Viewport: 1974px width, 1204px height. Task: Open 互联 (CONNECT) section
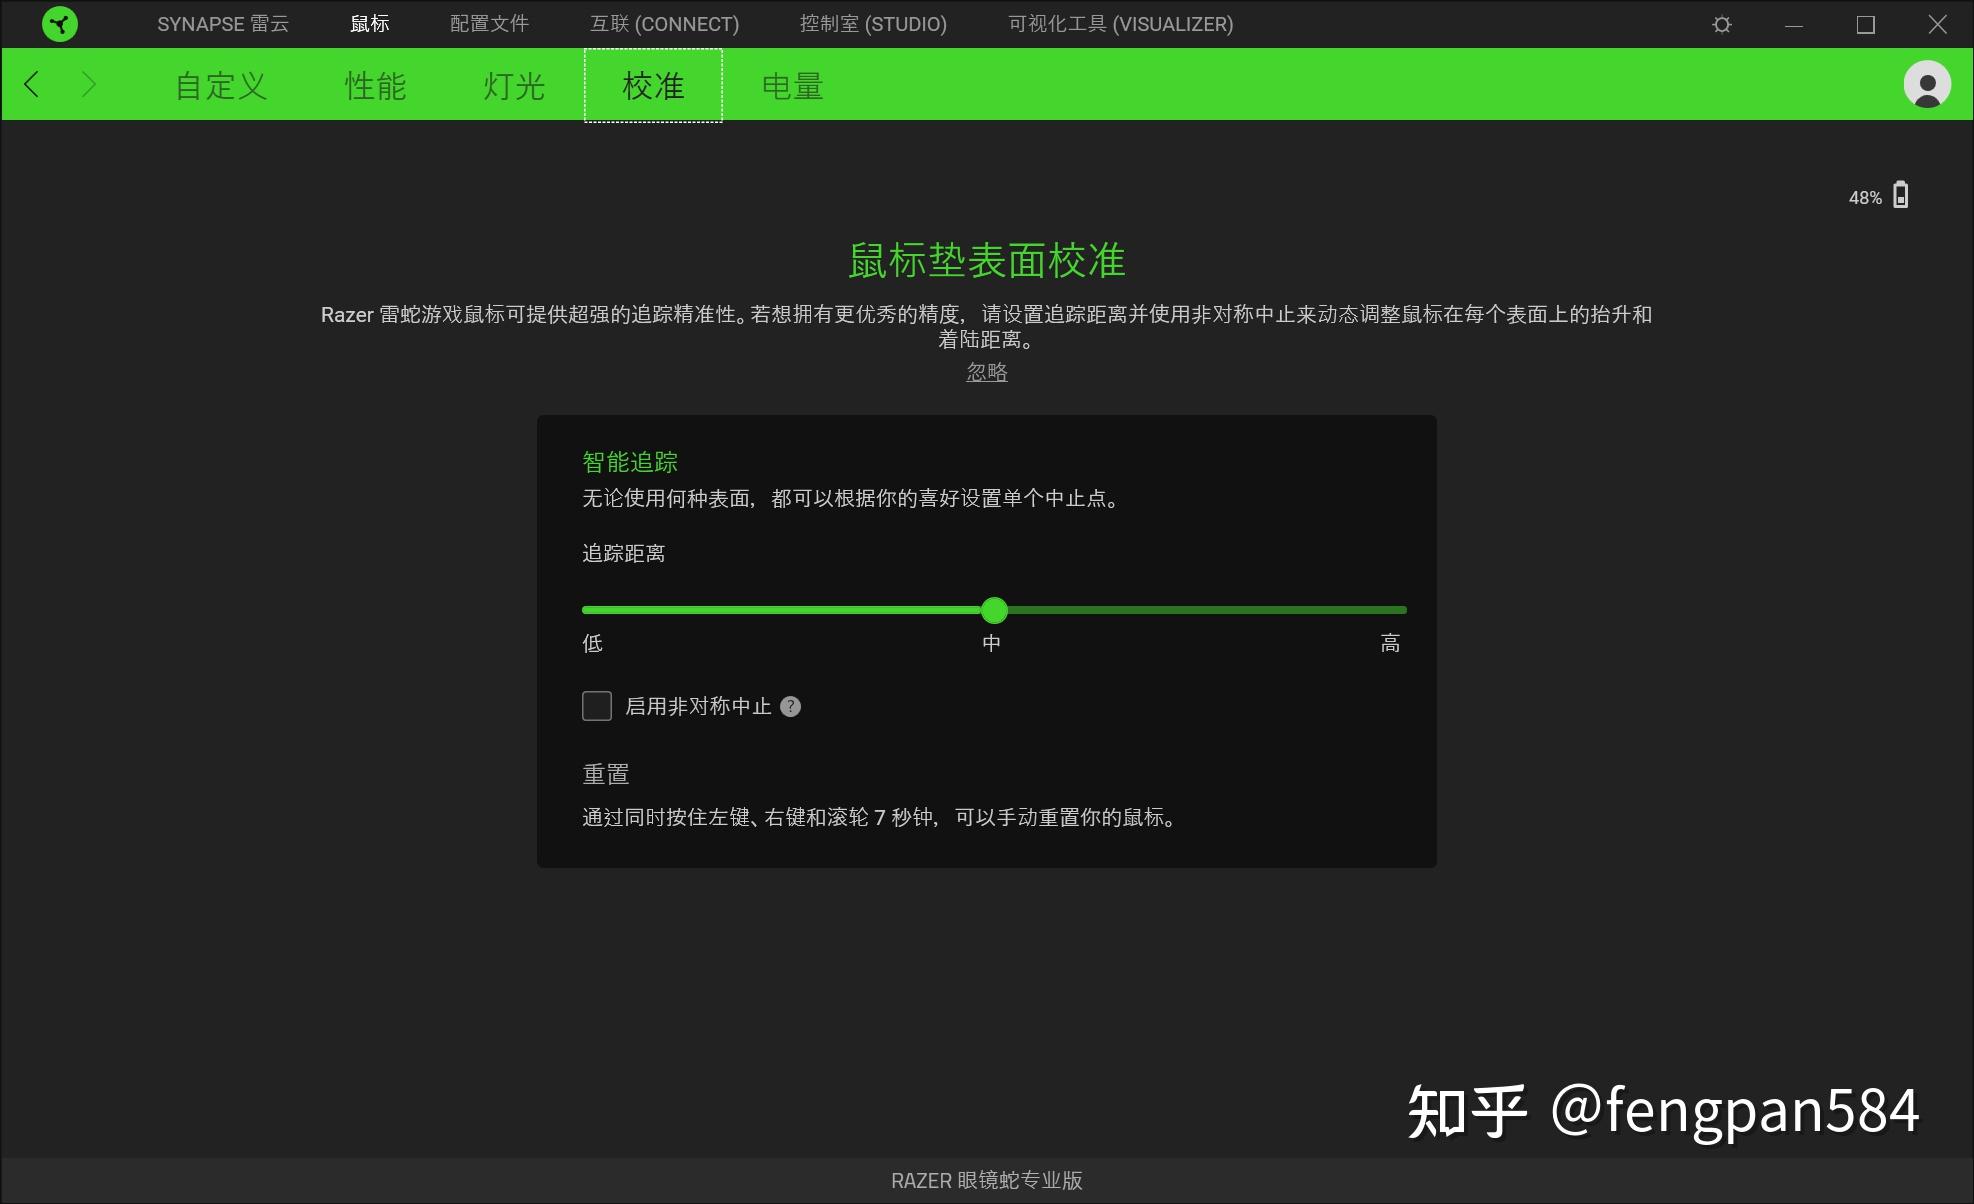coord(665,23)
